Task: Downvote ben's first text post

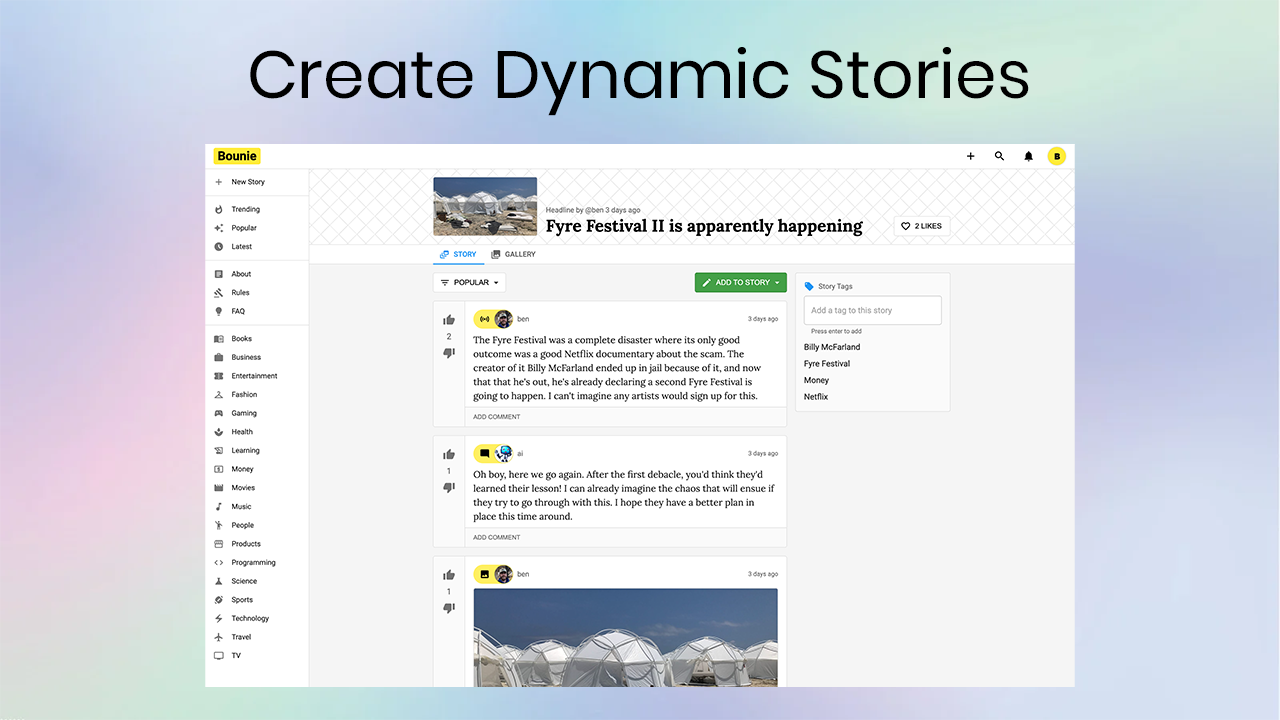Action: tap(449, 353)
